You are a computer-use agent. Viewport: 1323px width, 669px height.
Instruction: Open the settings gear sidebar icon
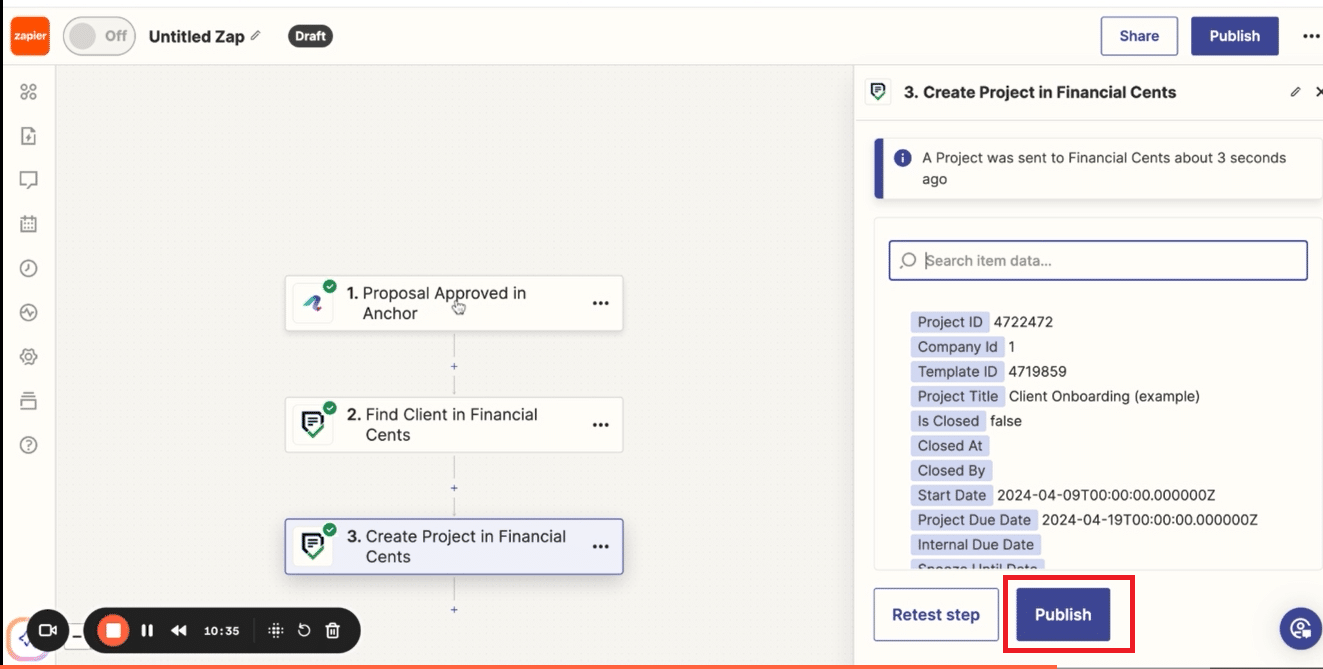coord(28,357)
